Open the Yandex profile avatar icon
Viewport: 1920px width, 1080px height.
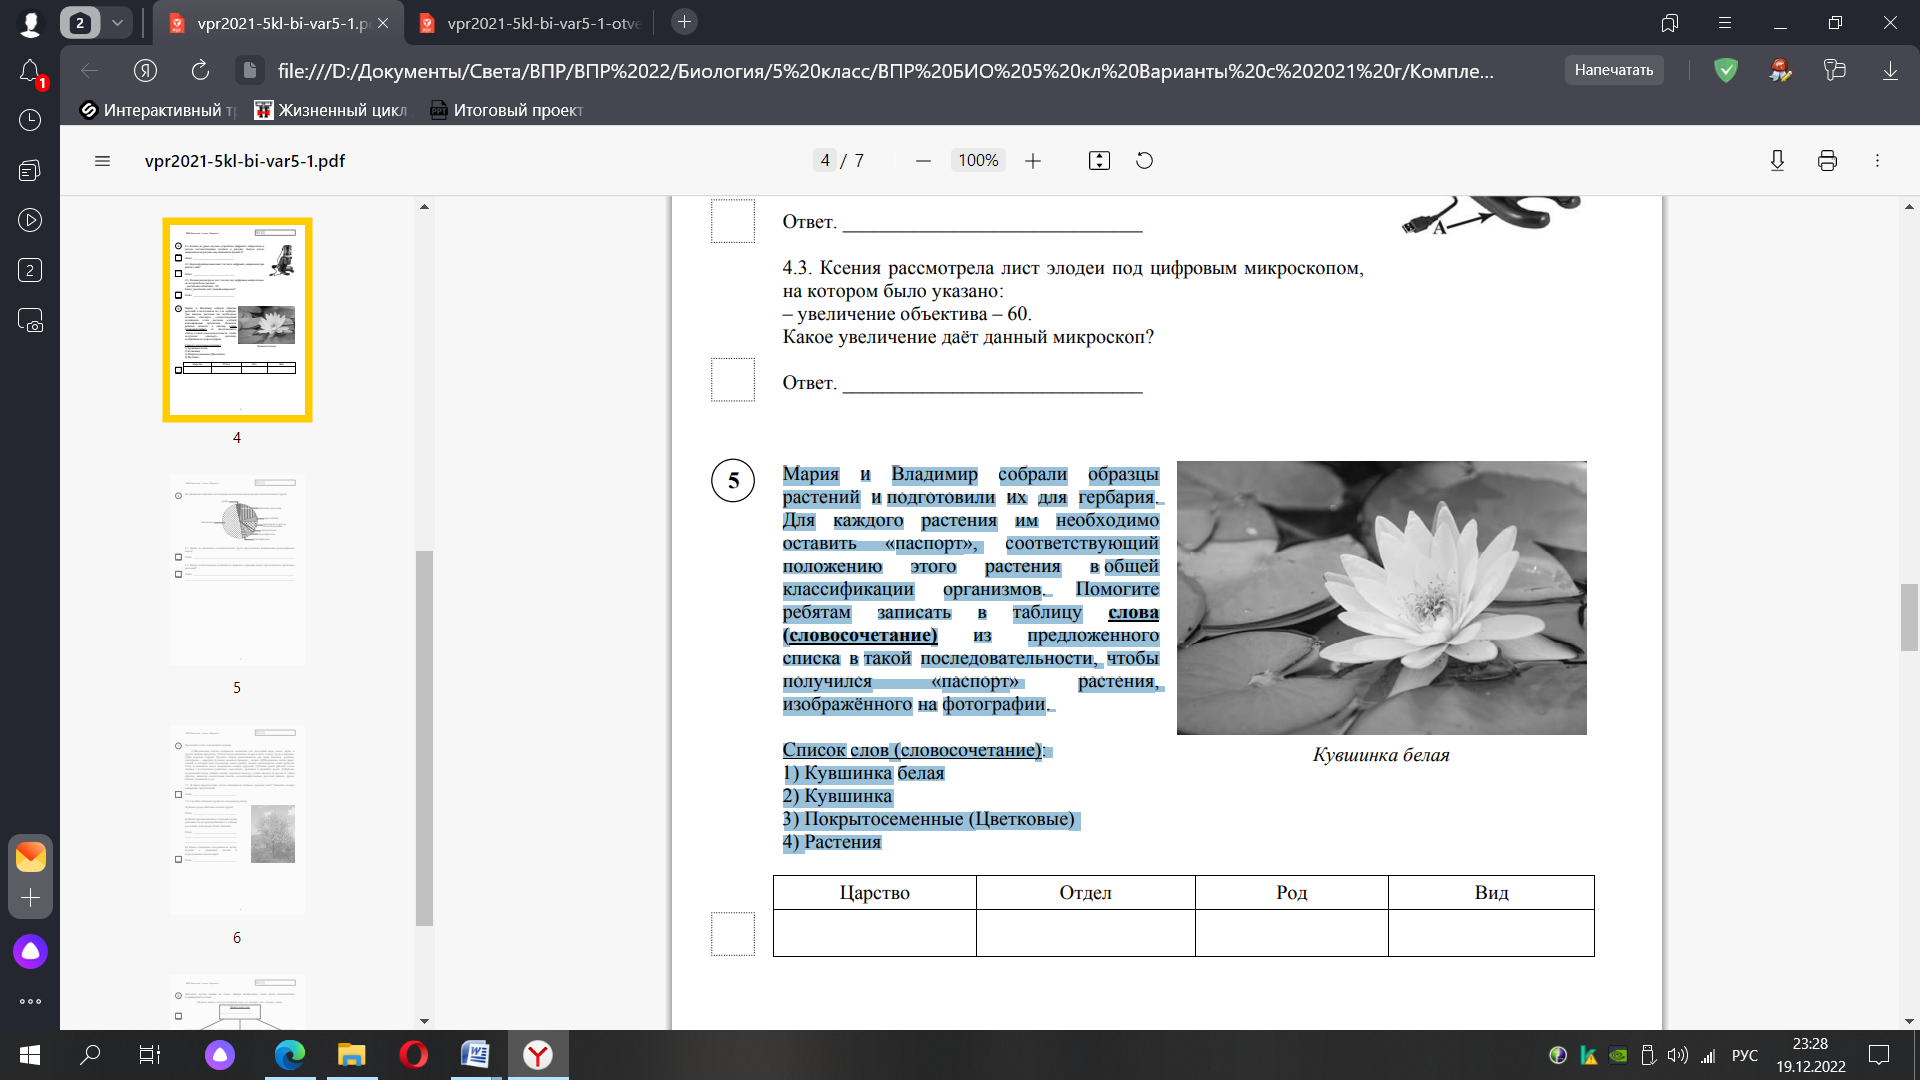point(30,23)
